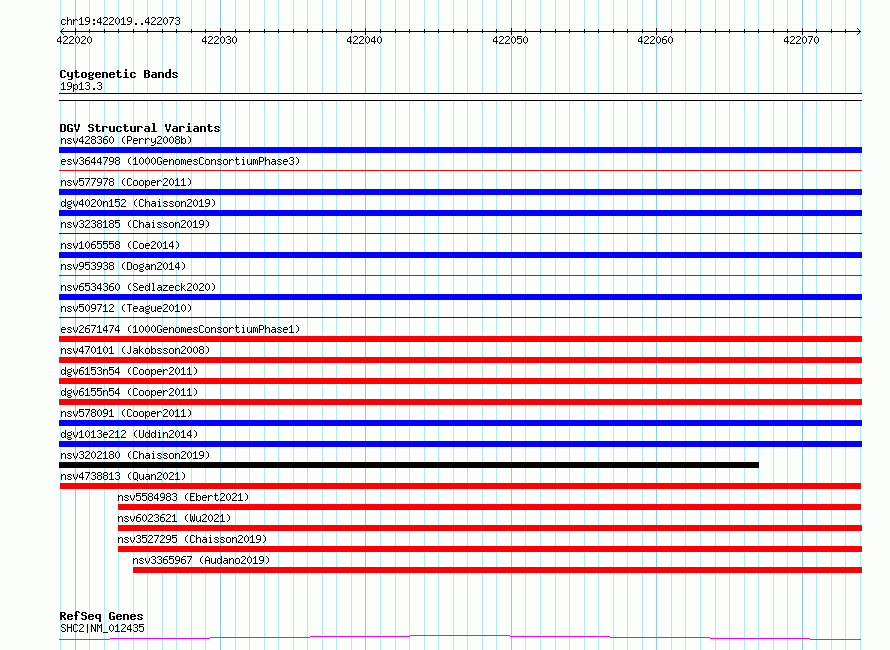Click the magenta SHC2 gene line
Image resolution: width=890 pixels, height=650 pixels.
(460, 638)
